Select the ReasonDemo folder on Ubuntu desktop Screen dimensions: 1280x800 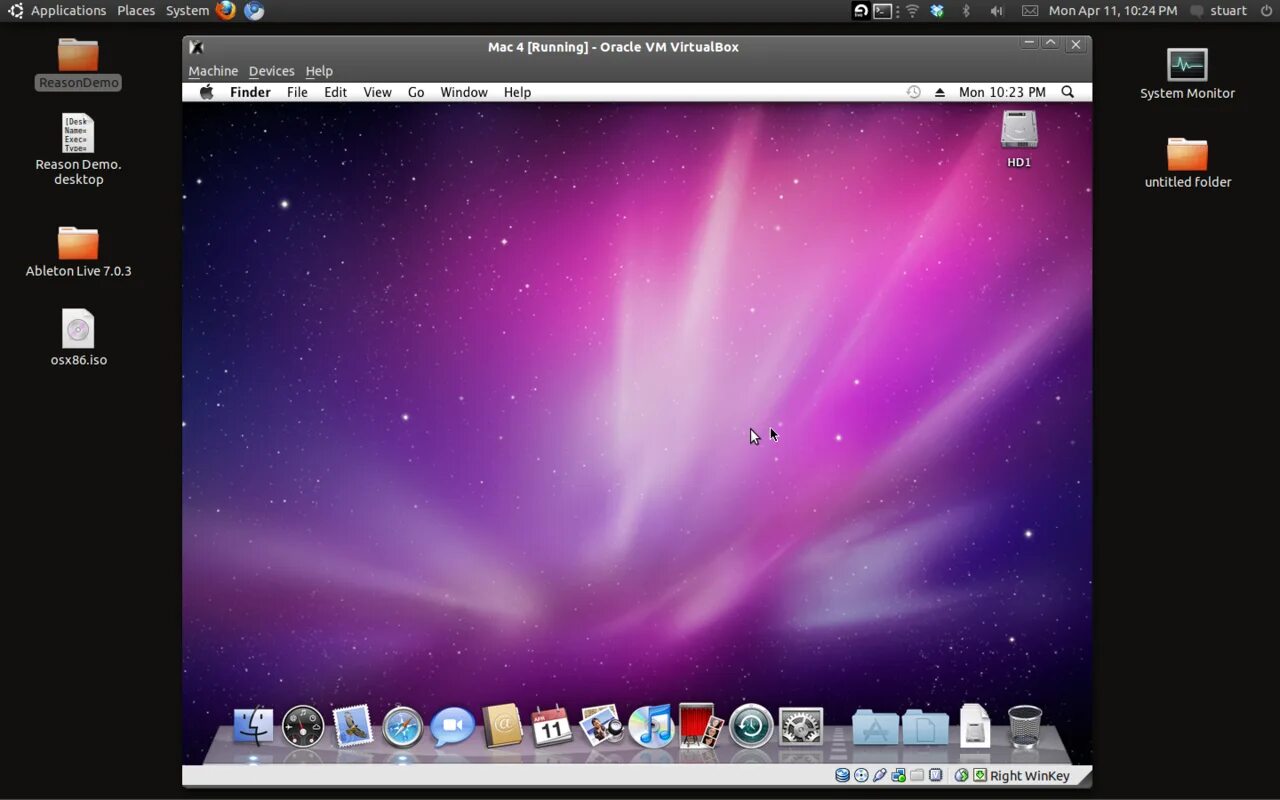click(78, 64)
